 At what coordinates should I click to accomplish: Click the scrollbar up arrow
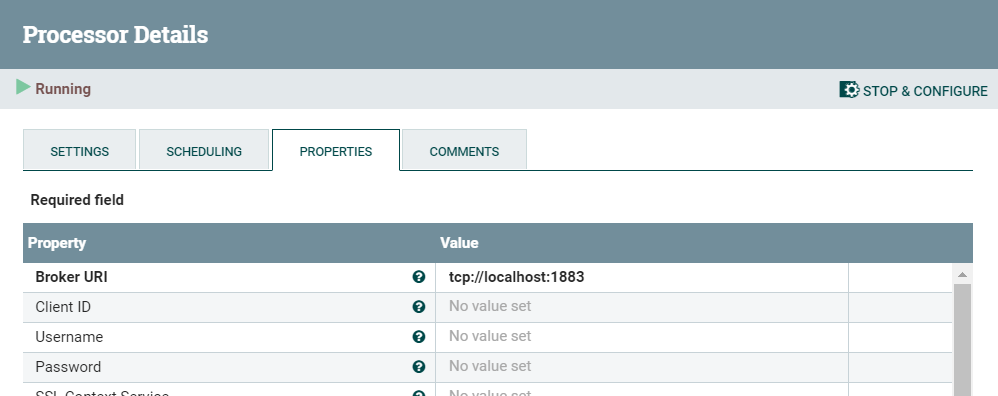tap(962, 274)
